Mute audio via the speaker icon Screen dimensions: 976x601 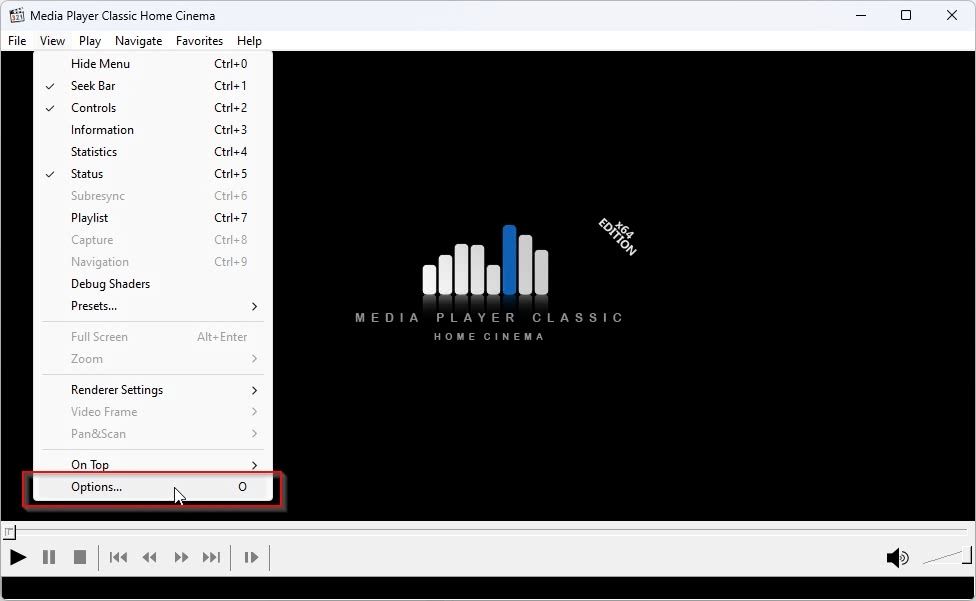pyautogui.click(x=897, y=557)
